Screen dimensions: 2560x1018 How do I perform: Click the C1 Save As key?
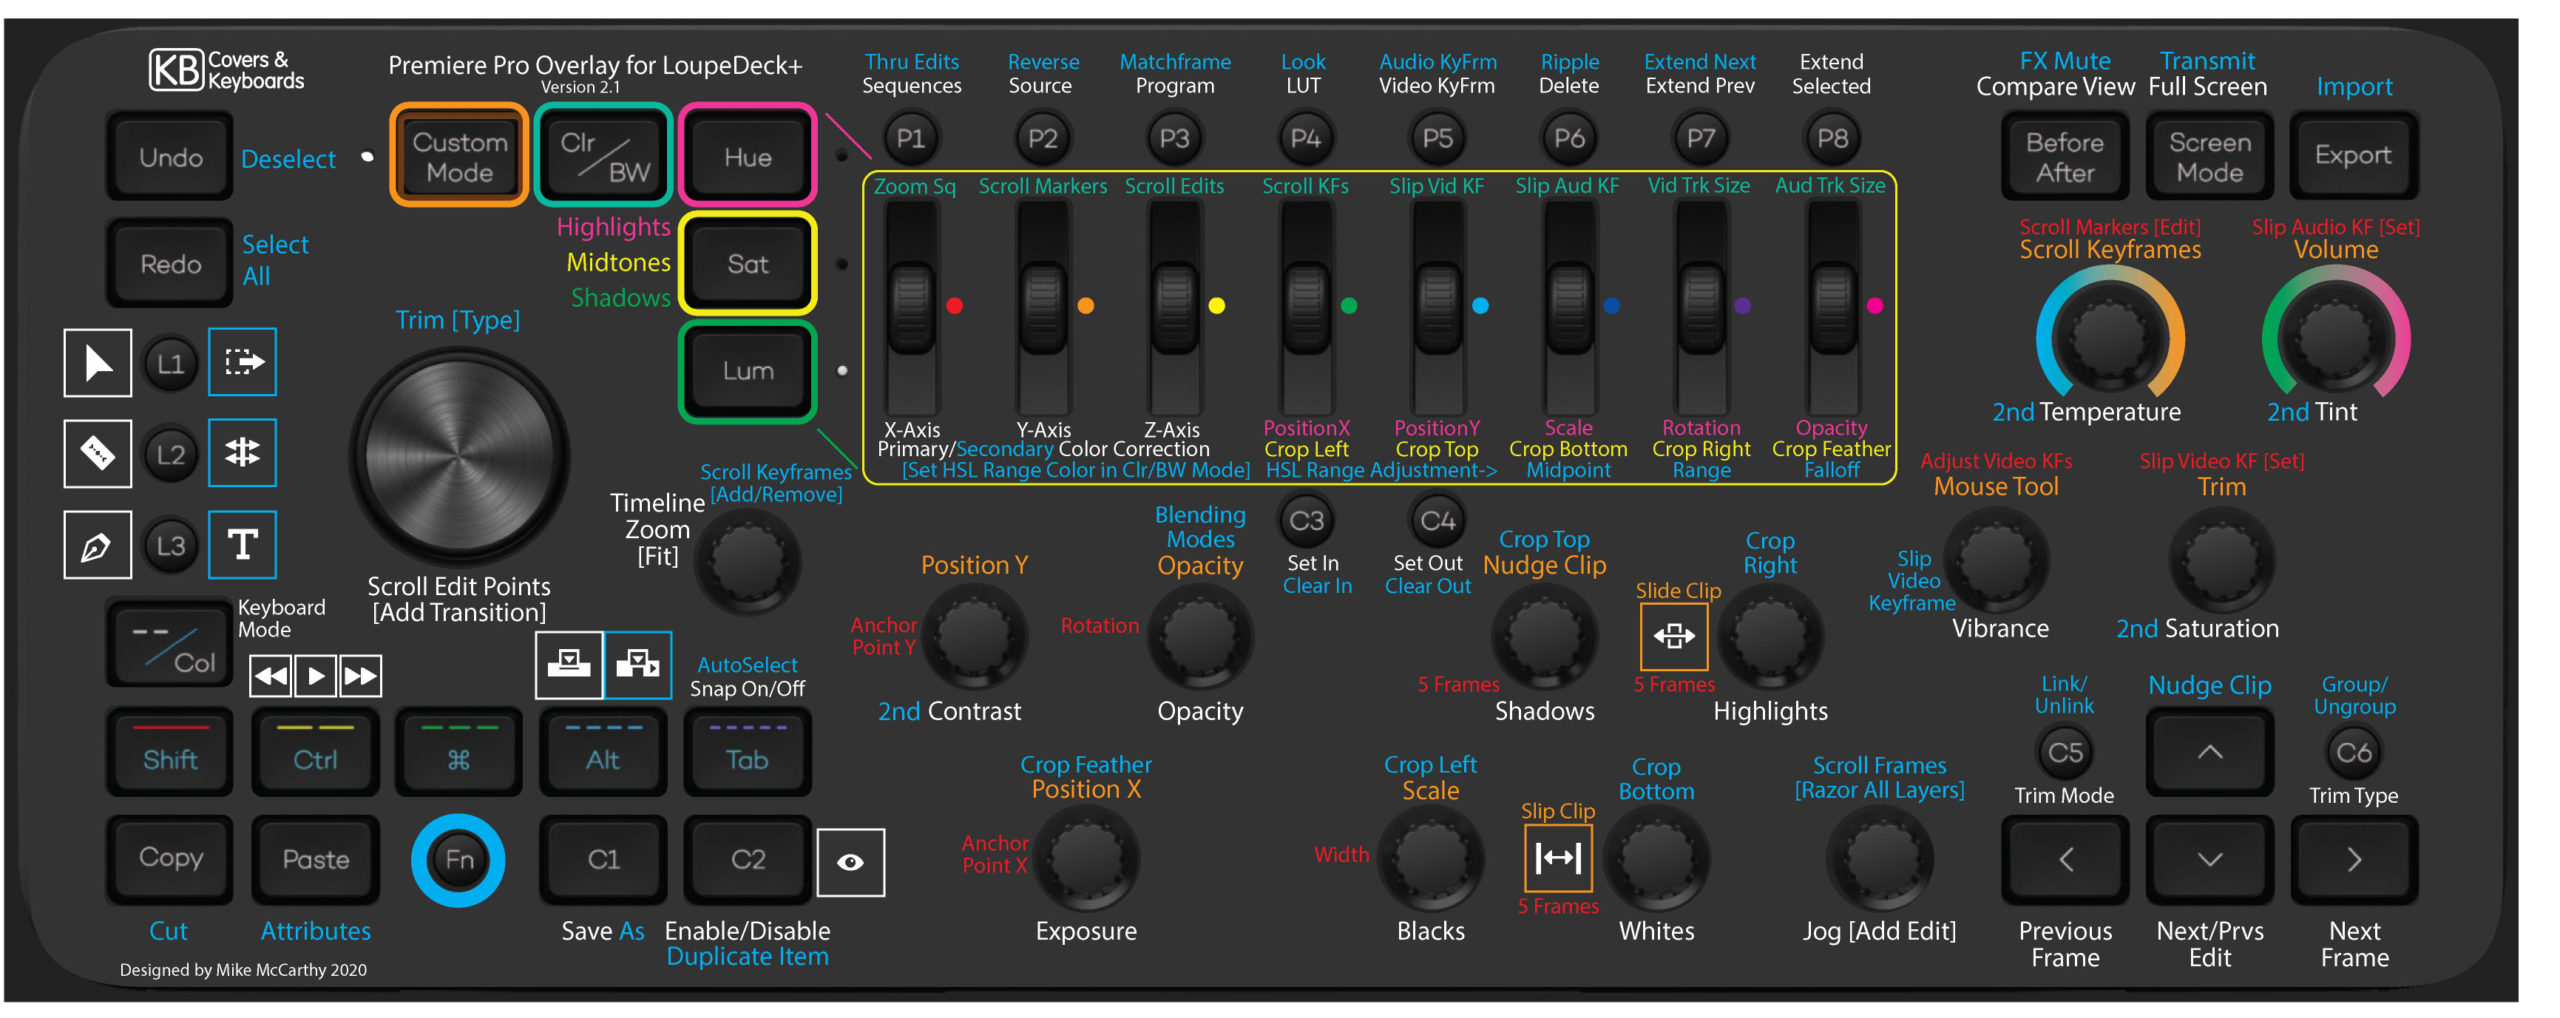click(604, 860)
